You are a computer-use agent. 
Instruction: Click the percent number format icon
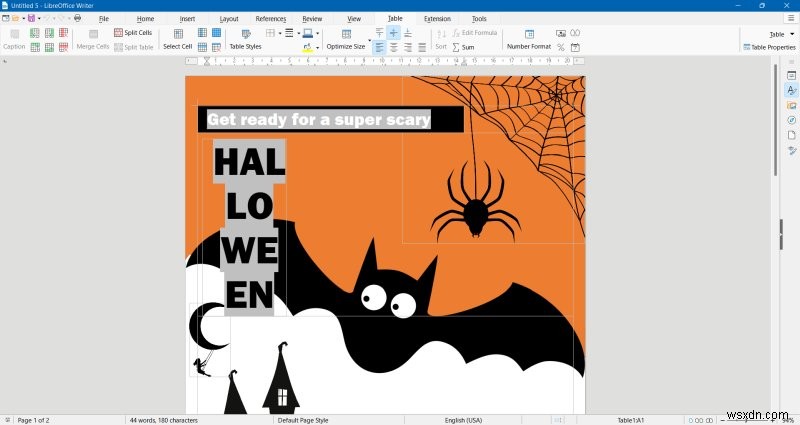click(561, 47)
